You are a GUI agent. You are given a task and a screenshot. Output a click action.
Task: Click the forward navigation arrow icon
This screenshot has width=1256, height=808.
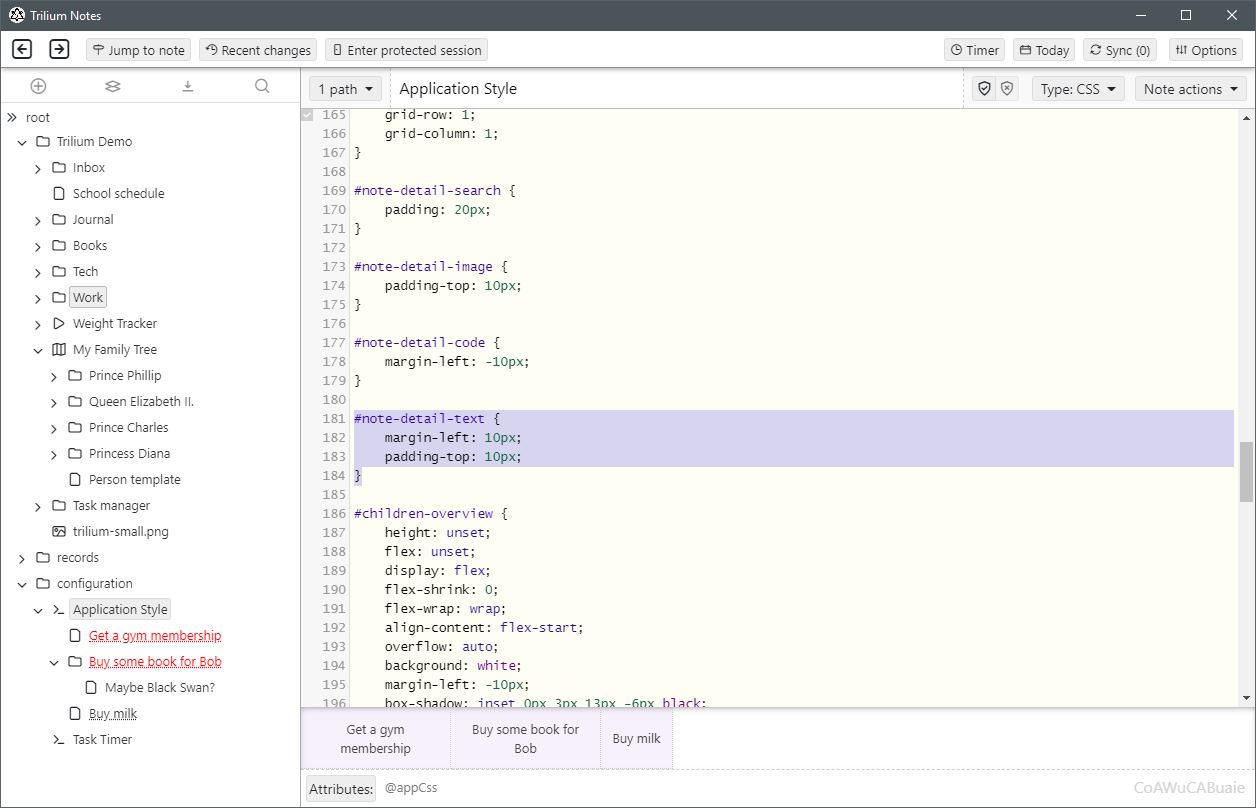pos(59,49)
